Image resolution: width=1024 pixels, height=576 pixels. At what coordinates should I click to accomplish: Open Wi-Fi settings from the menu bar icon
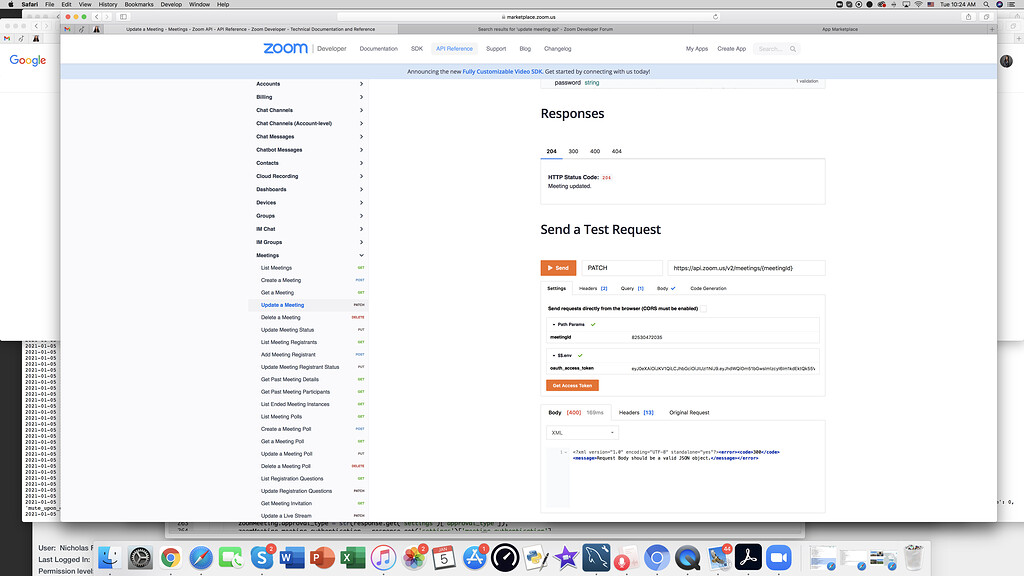click(918, 4)
